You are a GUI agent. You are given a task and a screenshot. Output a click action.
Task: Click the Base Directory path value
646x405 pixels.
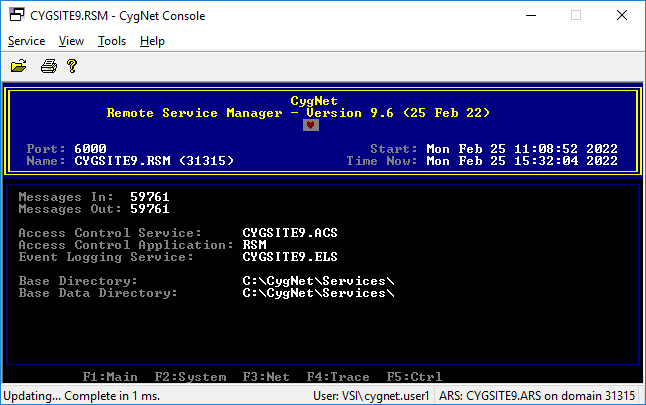(318, 281)
